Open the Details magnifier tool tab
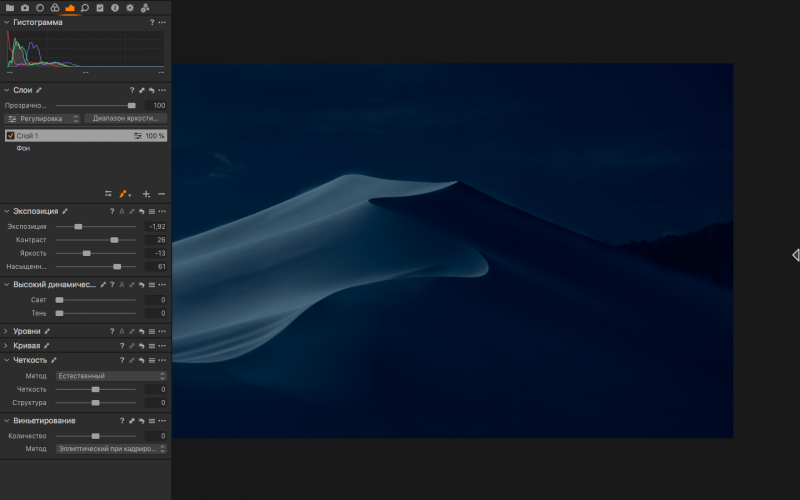 point(85,8)
